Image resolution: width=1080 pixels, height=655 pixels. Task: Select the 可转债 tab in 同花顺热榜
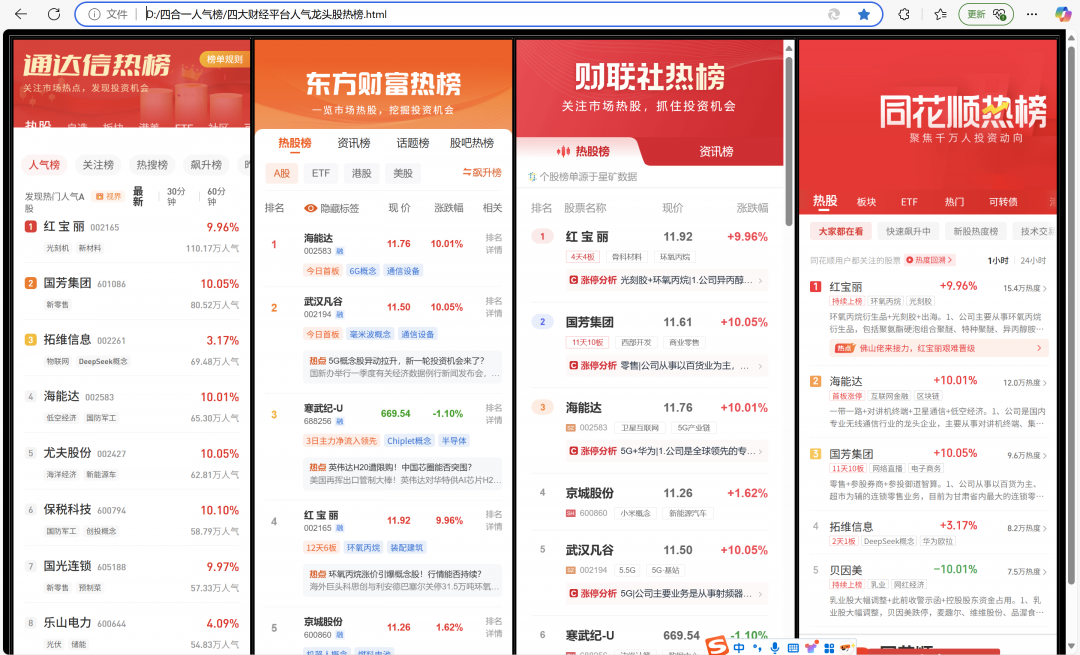click(1003, 202)
